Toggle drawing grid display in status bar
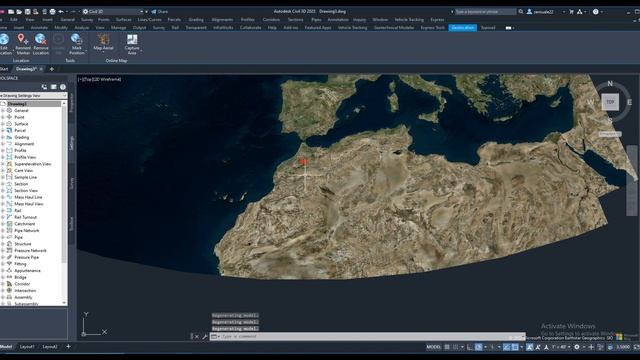 click(x=447, y=347)
